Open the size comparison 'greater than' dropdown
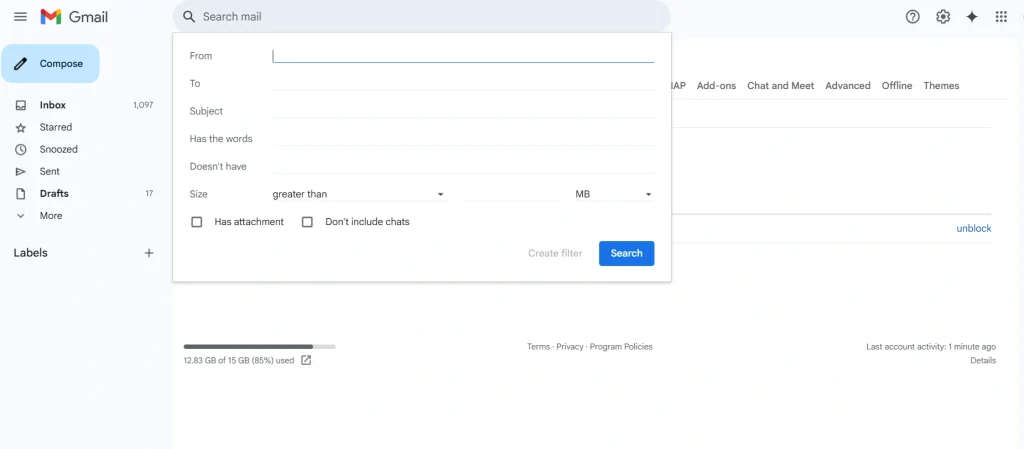 [358, 194]
